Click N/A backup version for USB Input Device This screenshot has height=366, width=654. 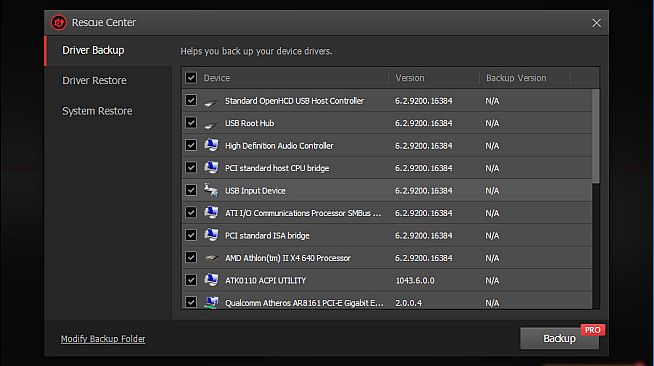pyautogui.click(x=492, y=191)
